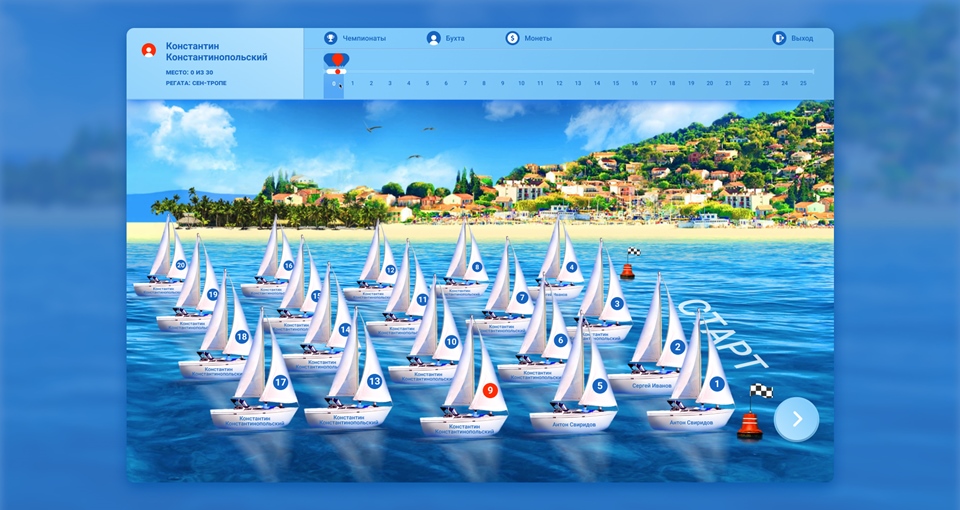
Task: Click the boat marker on the progress track
Action: [337, 63]
